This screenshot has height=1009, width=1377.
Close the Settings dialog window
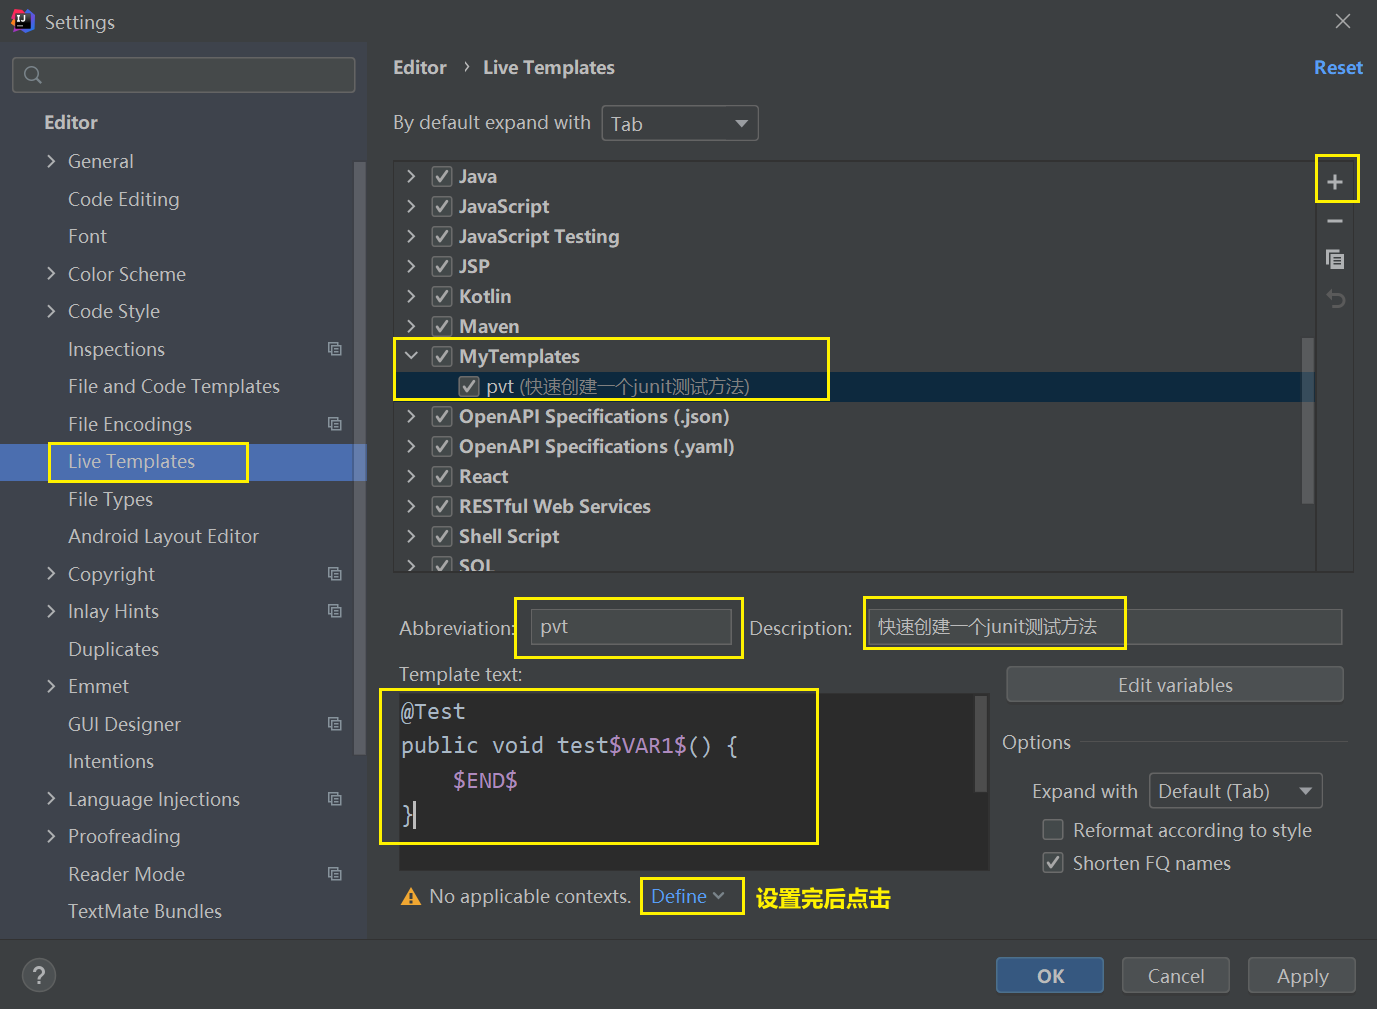(1343, 21)
